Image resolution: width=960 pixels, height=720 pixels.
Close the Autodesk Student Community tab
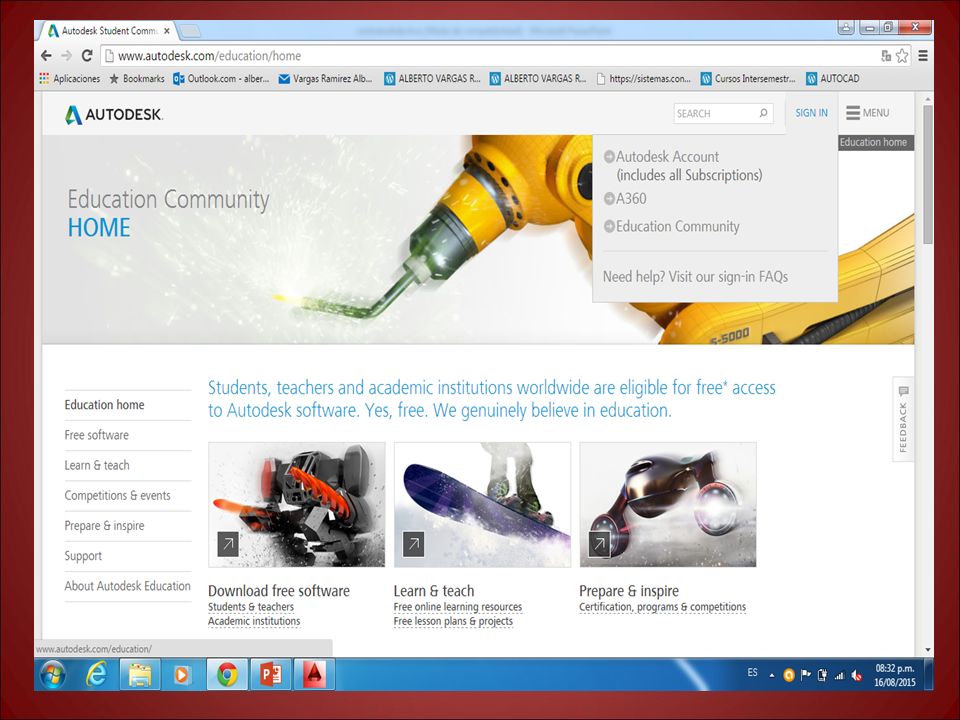coord(167,31)
